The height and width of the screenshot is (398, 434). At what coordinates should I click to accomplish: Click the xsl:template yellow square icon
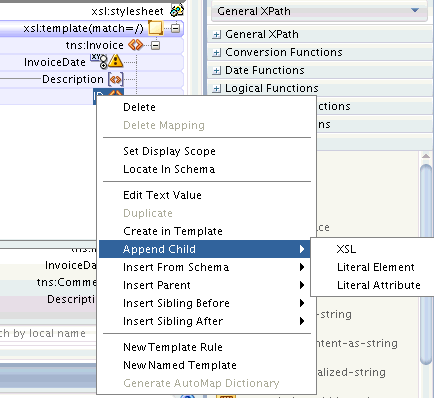pyautogui.click(x=155, y=28)
